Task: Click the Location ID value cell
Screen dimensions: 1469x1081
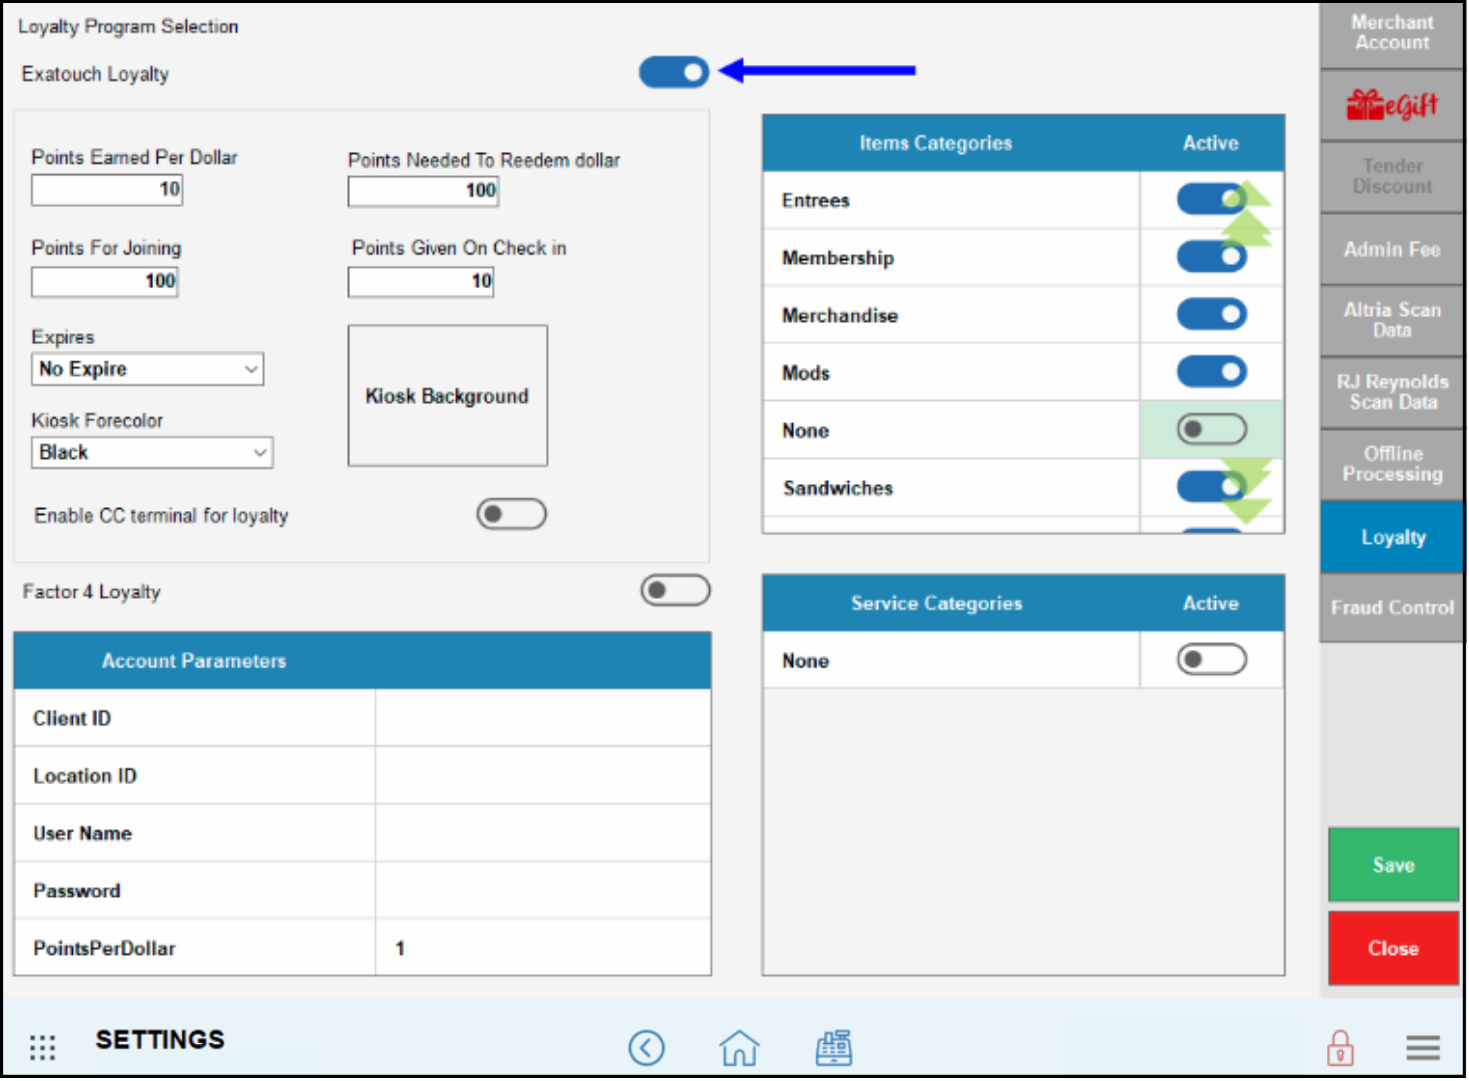Action: [x=543, y=776]
